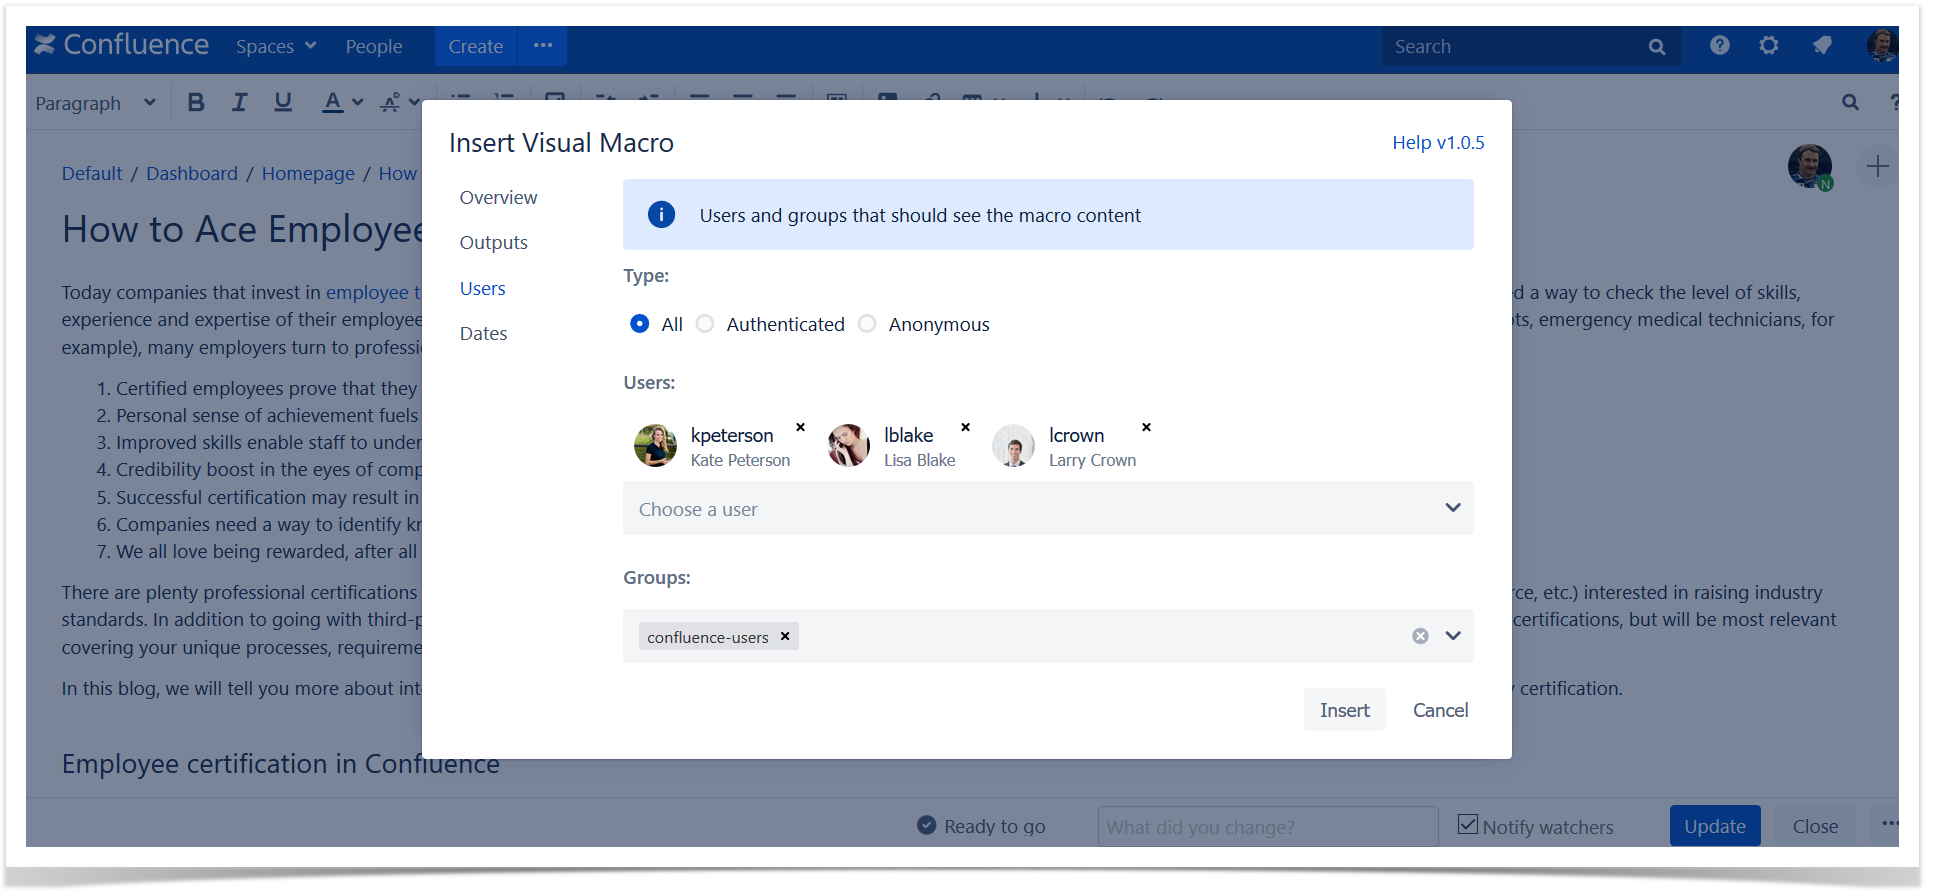
Task: Click the editor find magnifier icon
Action: pyautogui.click(x=1850, y=102)
